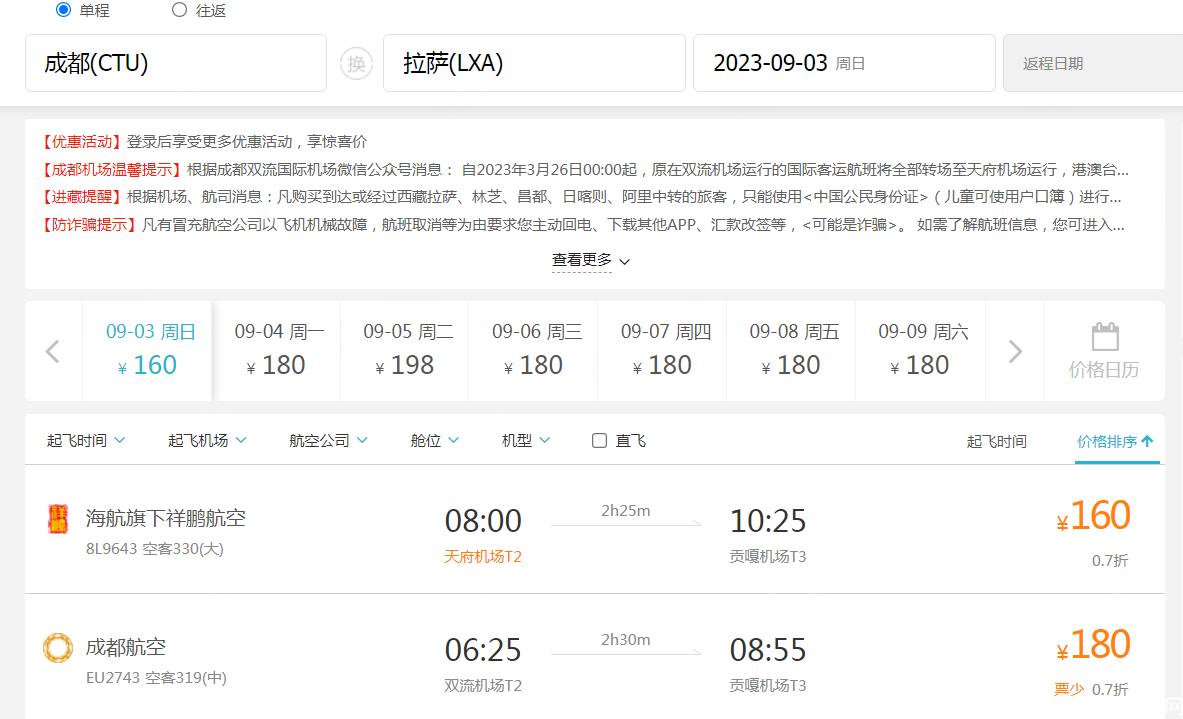The width and height of the screenshot is (1183, 719).
Task: Click the 成都(CTU) departure city field
Action: (x=176, y=63)
